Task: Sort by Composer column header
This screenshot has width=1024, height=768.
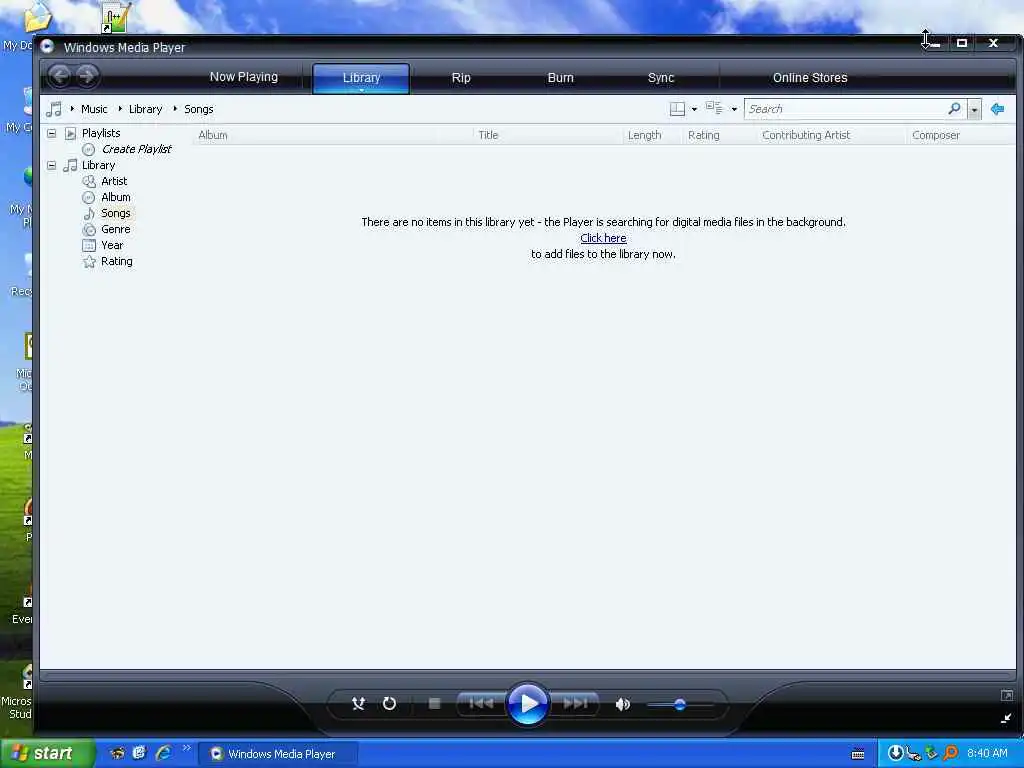Action: (936, 135)
